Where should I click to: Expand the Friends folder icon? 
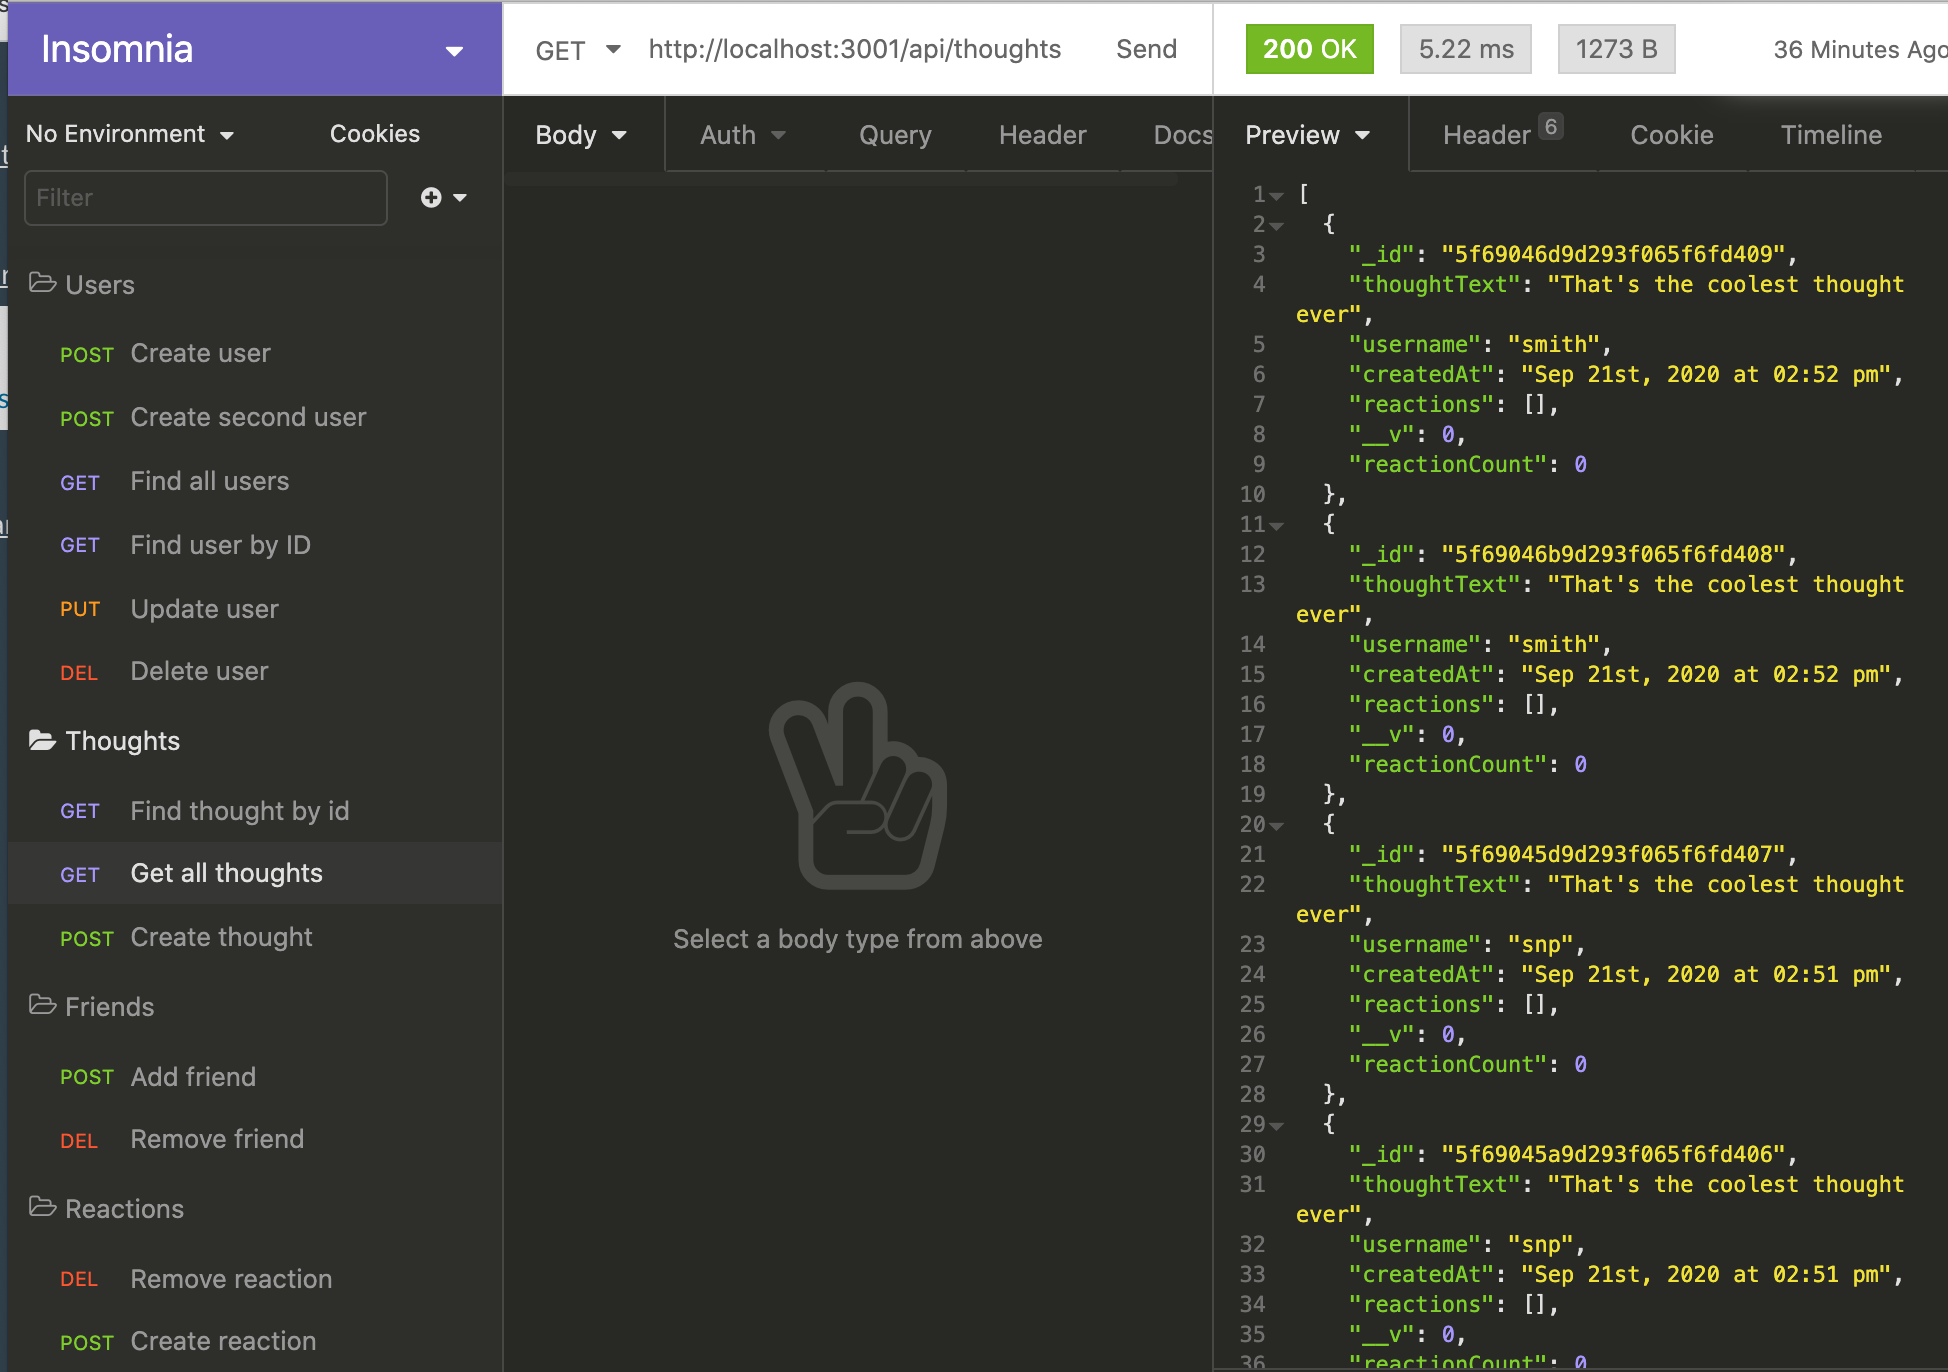tap(42, 1005)
